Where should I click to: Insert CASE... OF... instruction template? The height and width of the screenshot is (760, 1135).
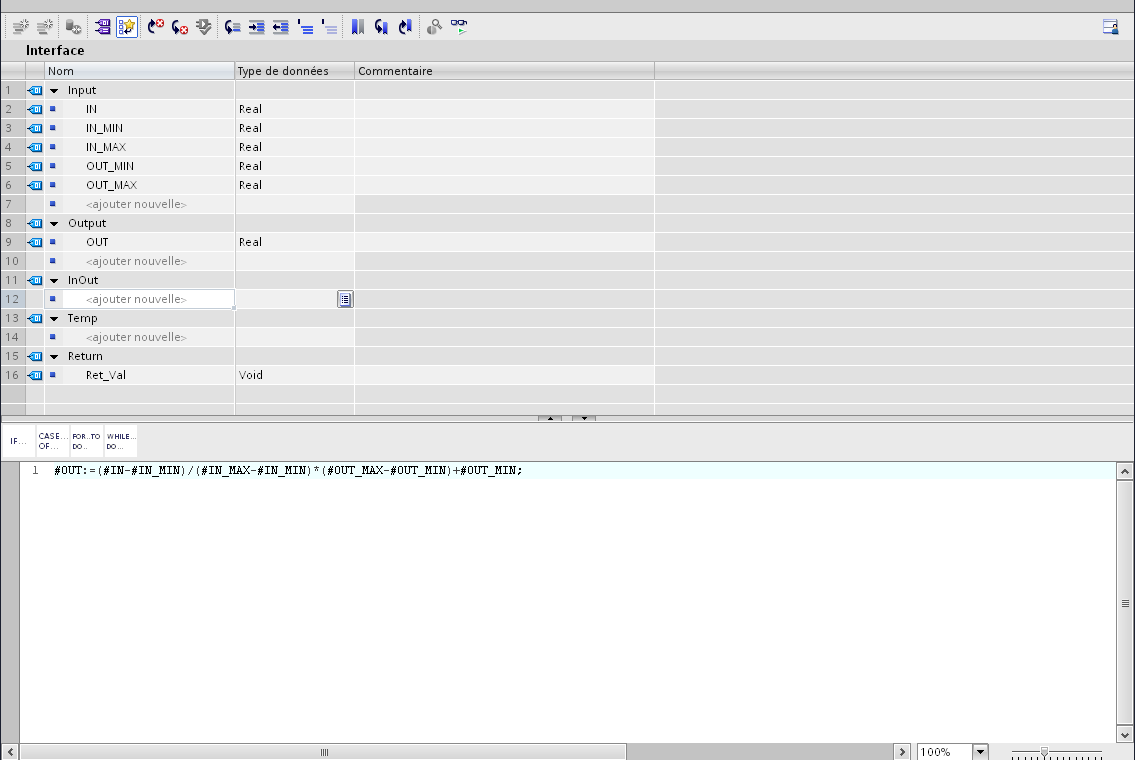(x=53, y=441)
